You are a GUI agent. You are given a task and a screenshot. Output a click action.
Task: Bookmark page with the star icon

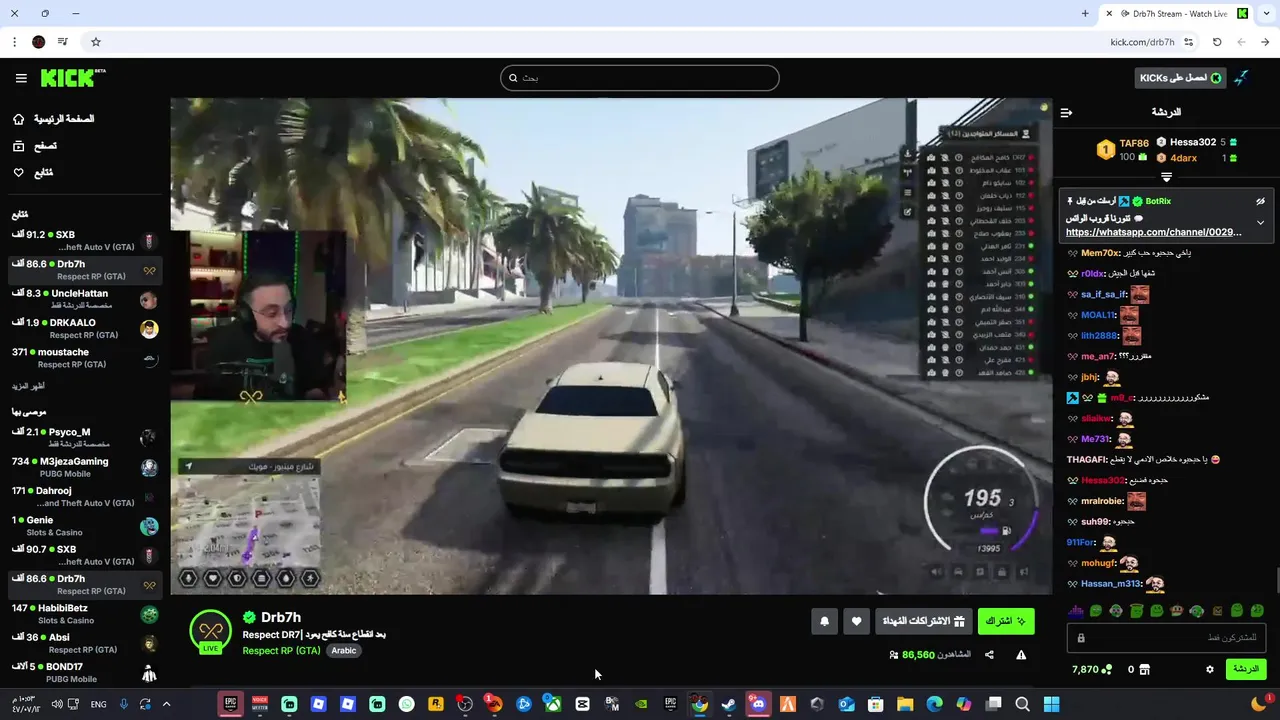[96, 42]
